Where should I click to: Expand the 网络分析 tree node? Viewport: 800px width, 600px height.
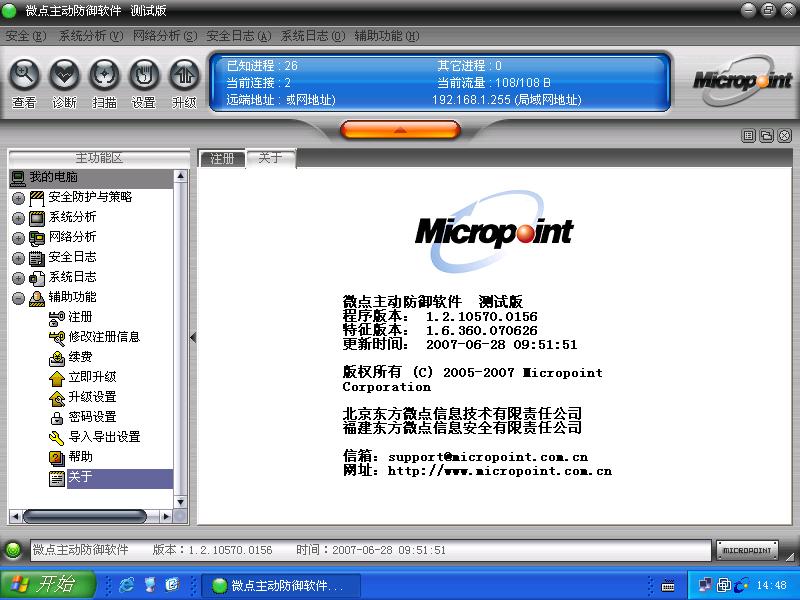click(x=18, y=238)
